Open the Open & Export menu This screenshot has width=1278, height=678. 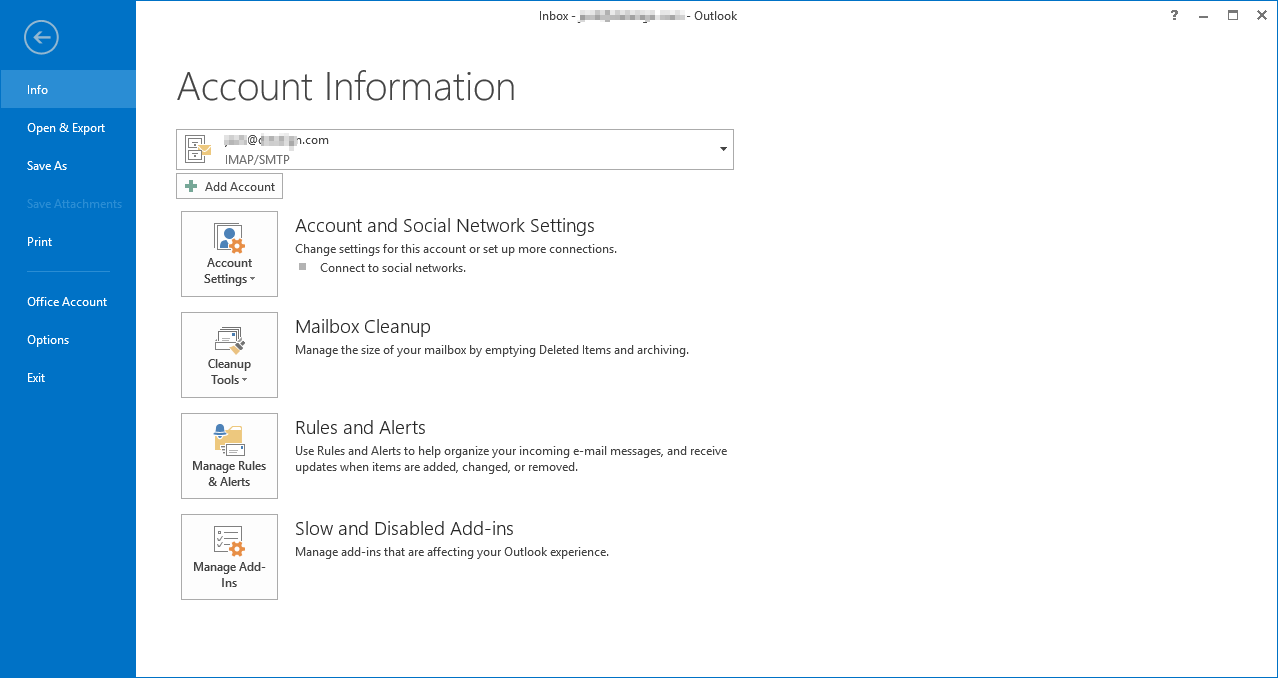[68, 127]
